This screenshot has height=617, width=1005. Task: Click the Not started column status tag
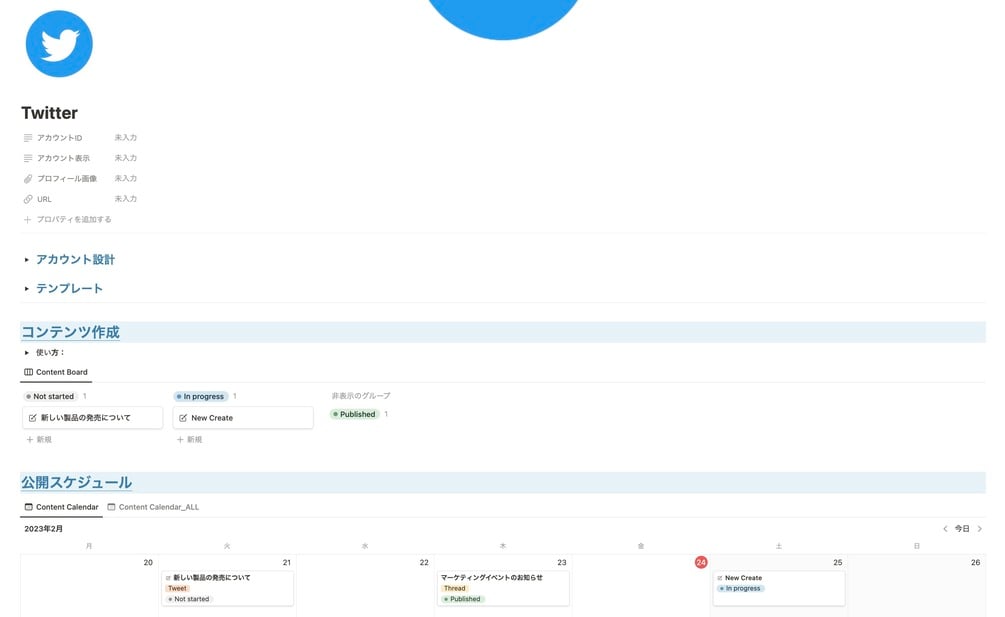[x=50, y=397]
